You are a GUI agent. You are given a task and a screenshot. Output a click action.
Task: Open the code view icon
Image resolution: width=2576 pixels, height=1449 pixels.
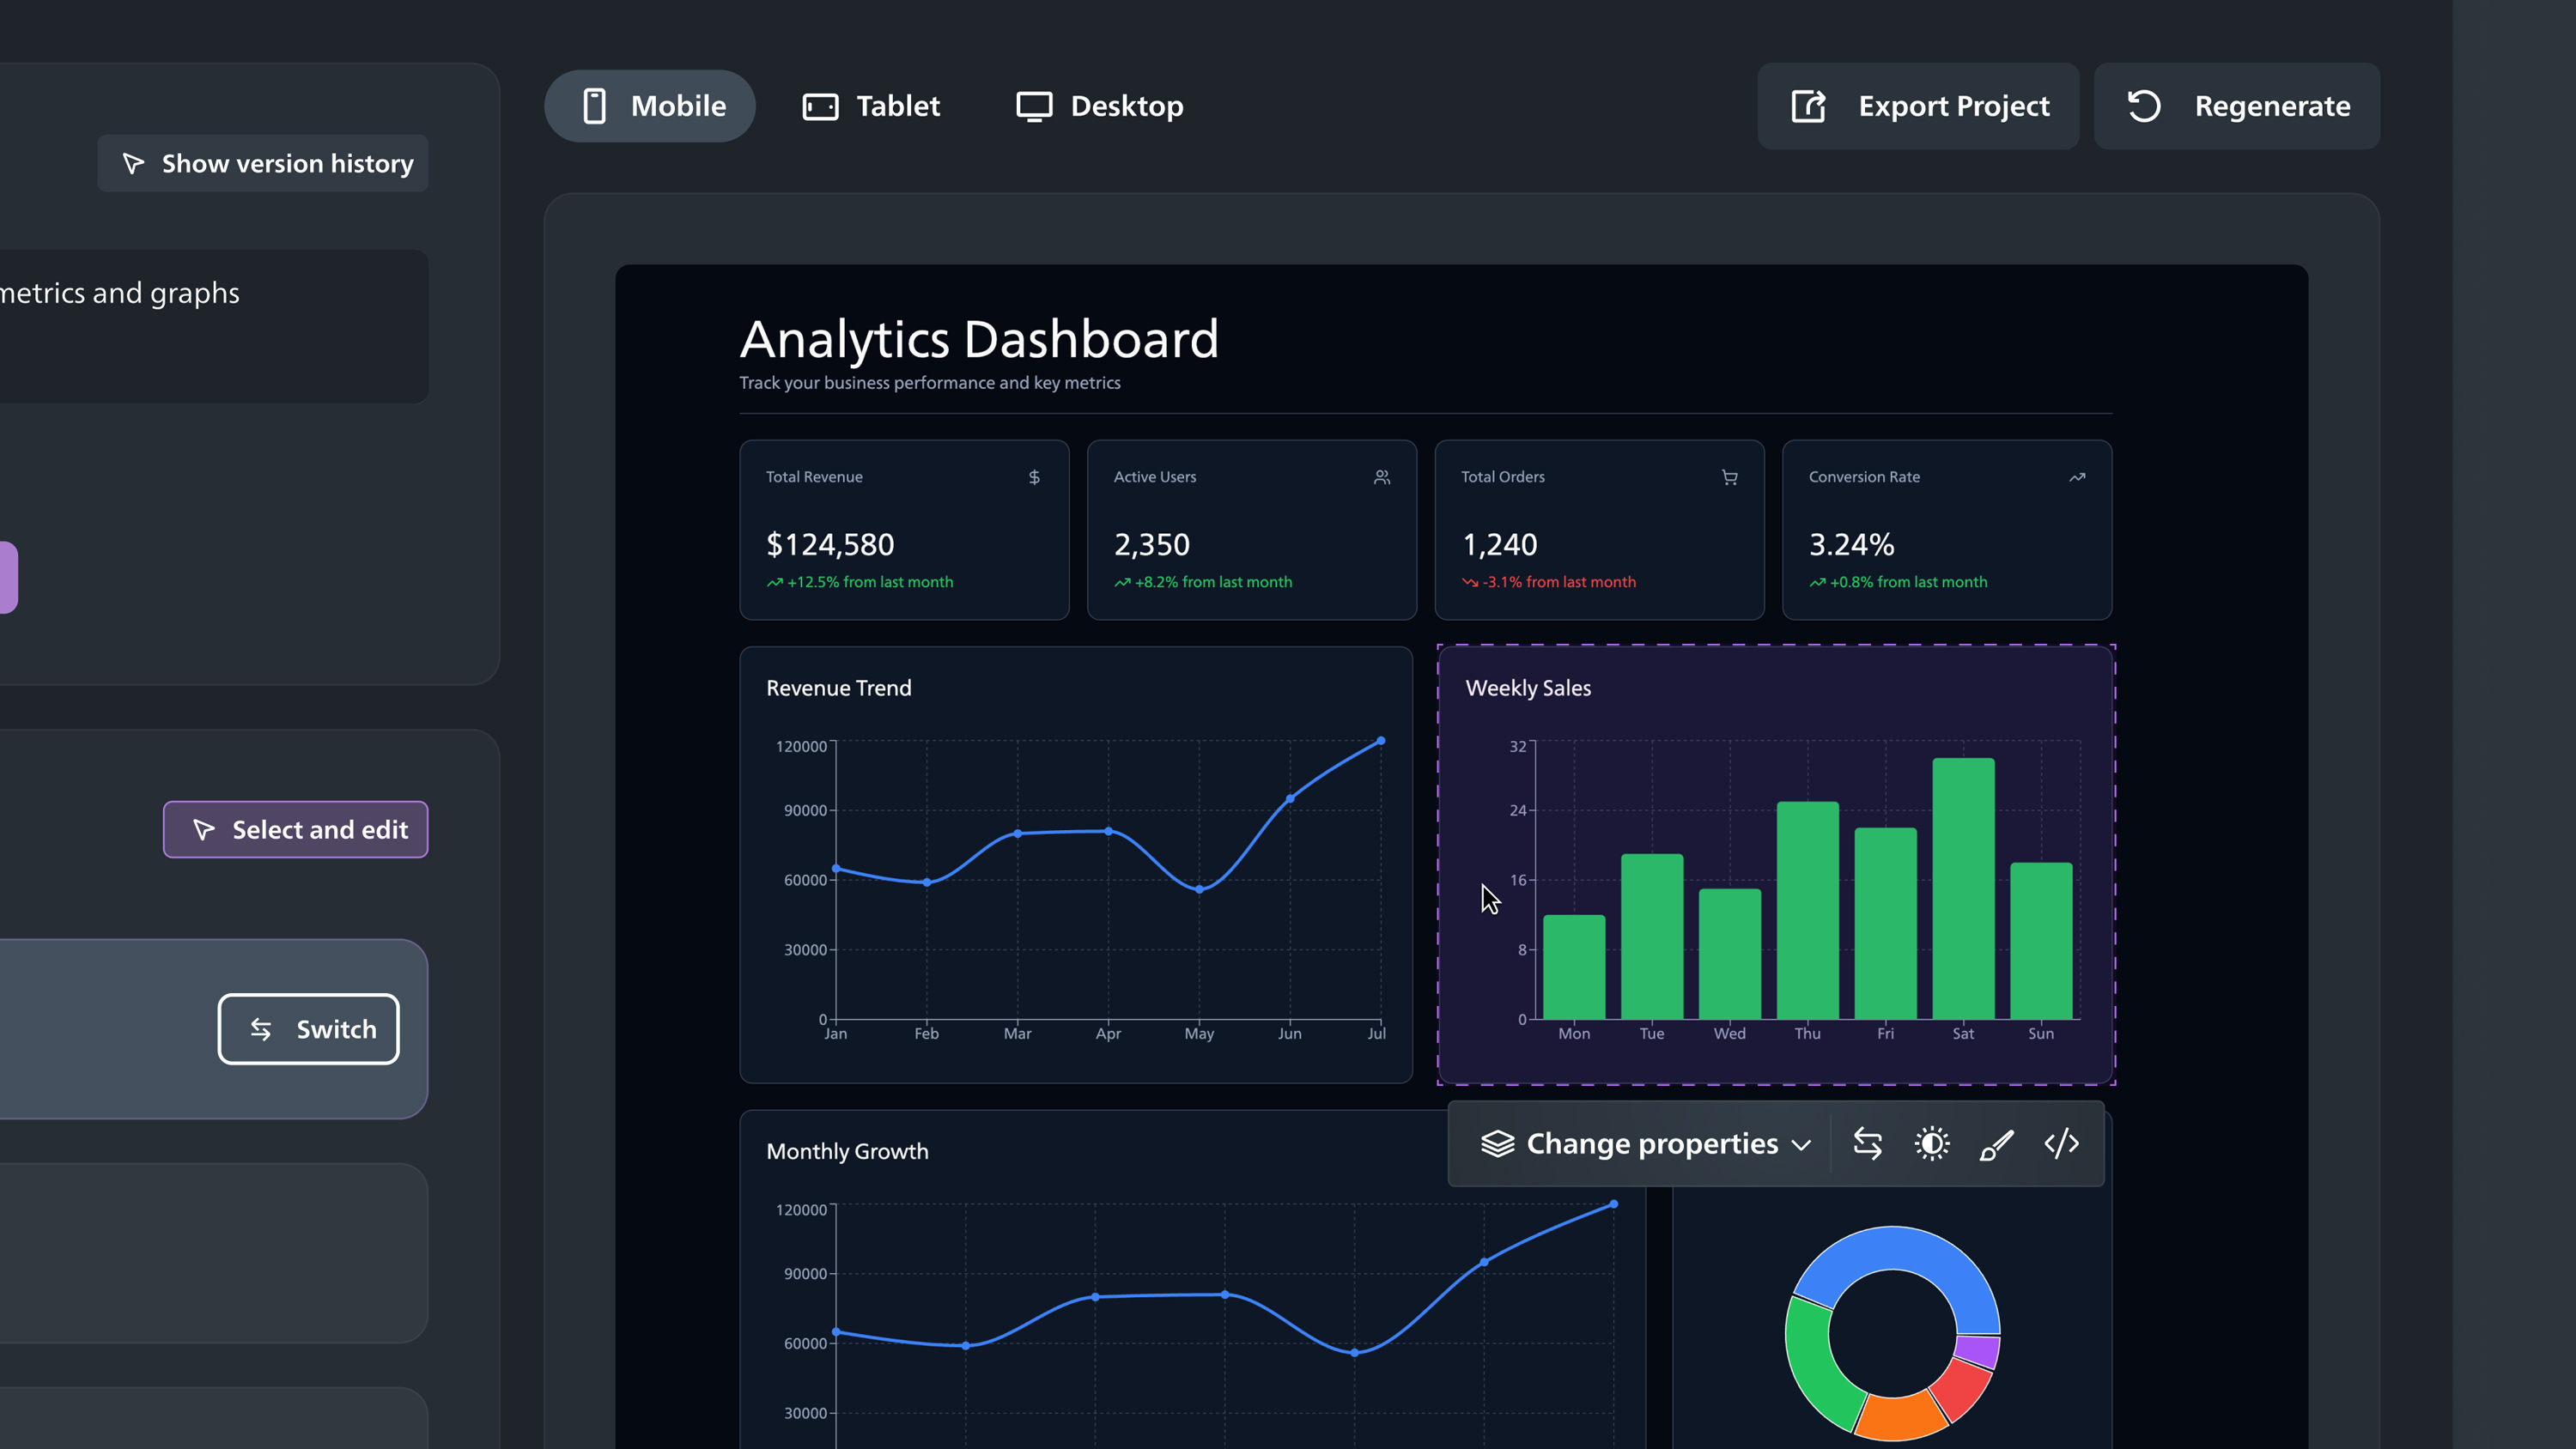(2061, 1143)
